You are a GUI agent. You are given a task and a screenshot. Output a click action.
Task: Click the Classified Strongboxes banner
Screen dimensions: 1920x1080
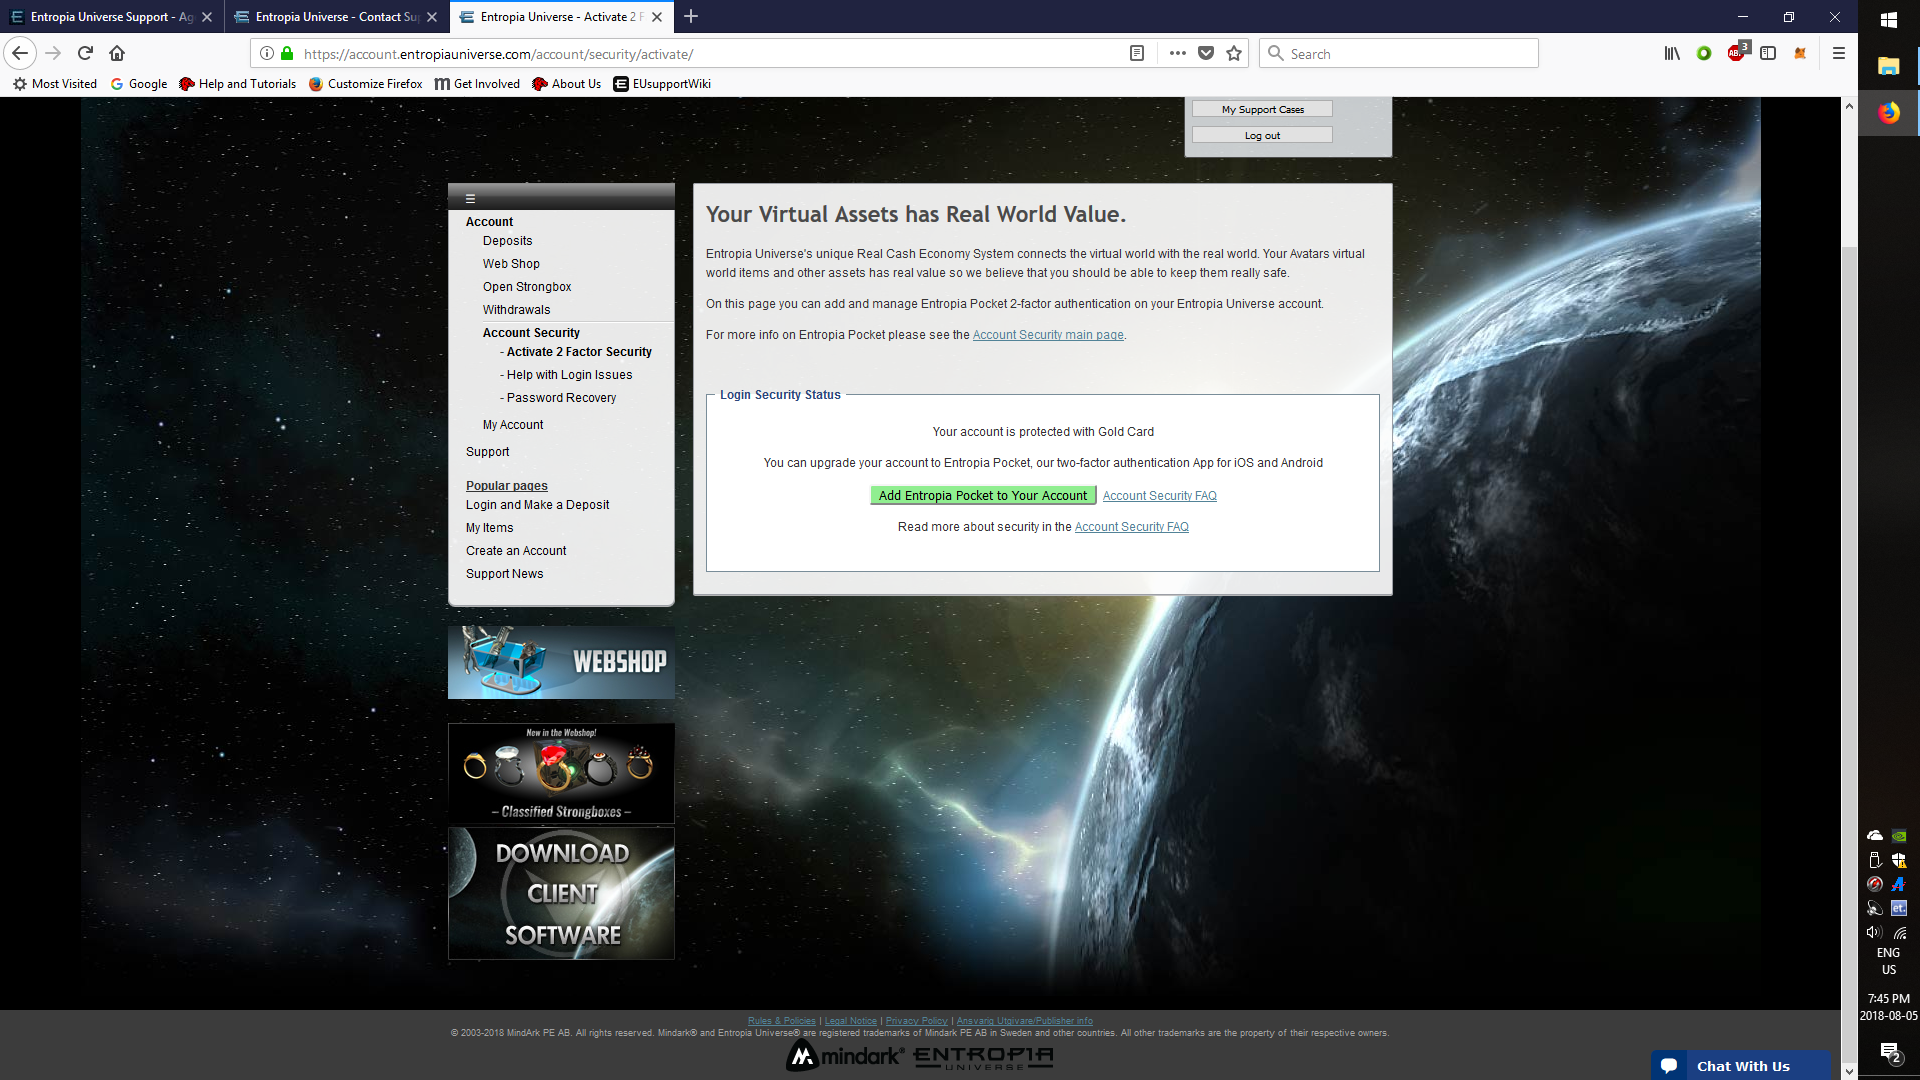[561, 773]
